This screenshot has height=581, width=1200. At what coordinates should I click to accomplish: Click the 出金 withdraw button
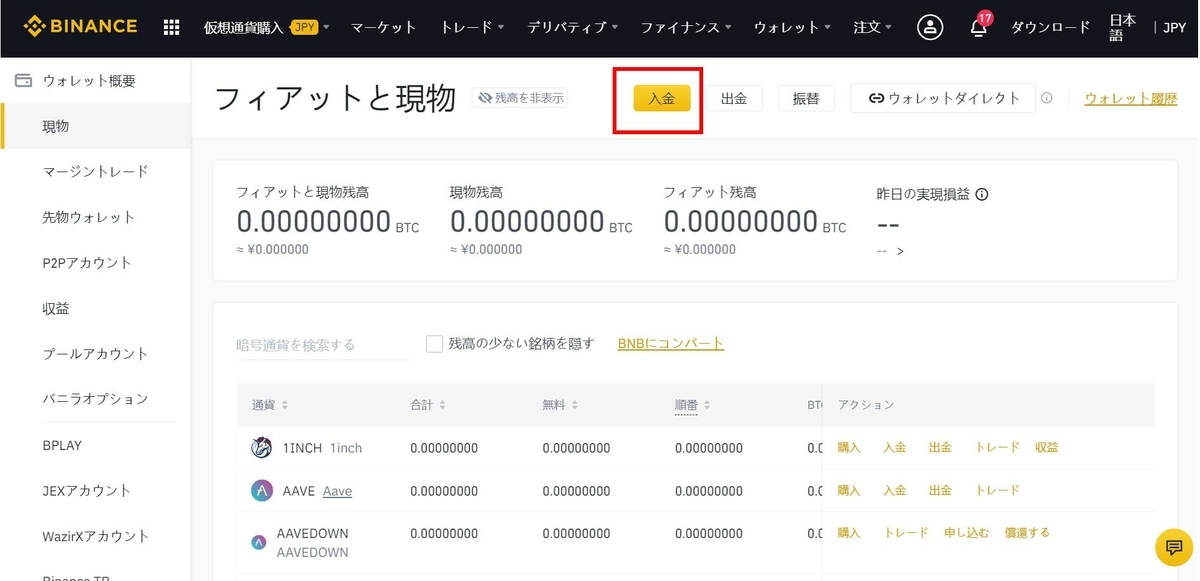point(734,98)
